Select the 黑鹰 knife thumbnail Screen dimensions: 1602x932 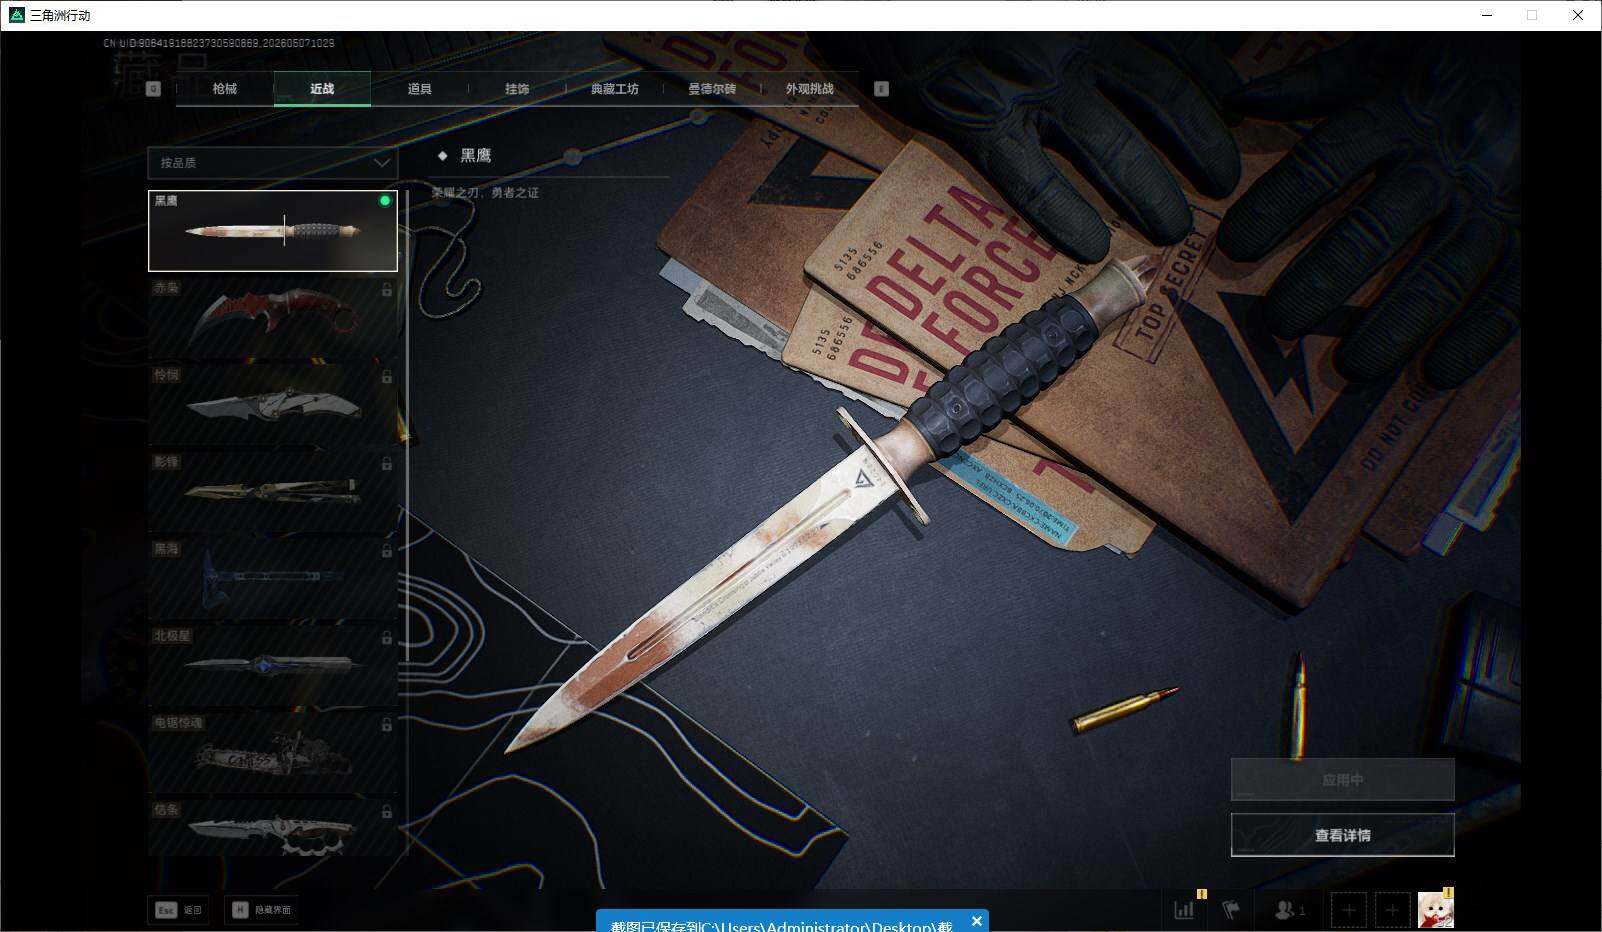273,231
